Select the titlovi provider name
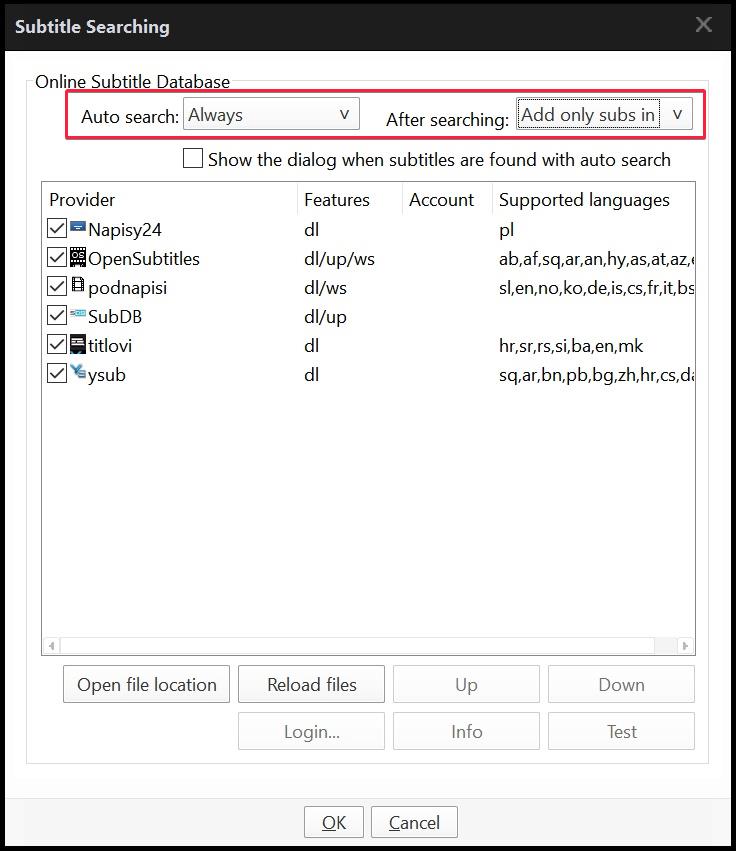The height and width of the screenshot is (851, 736). (110, 345)
